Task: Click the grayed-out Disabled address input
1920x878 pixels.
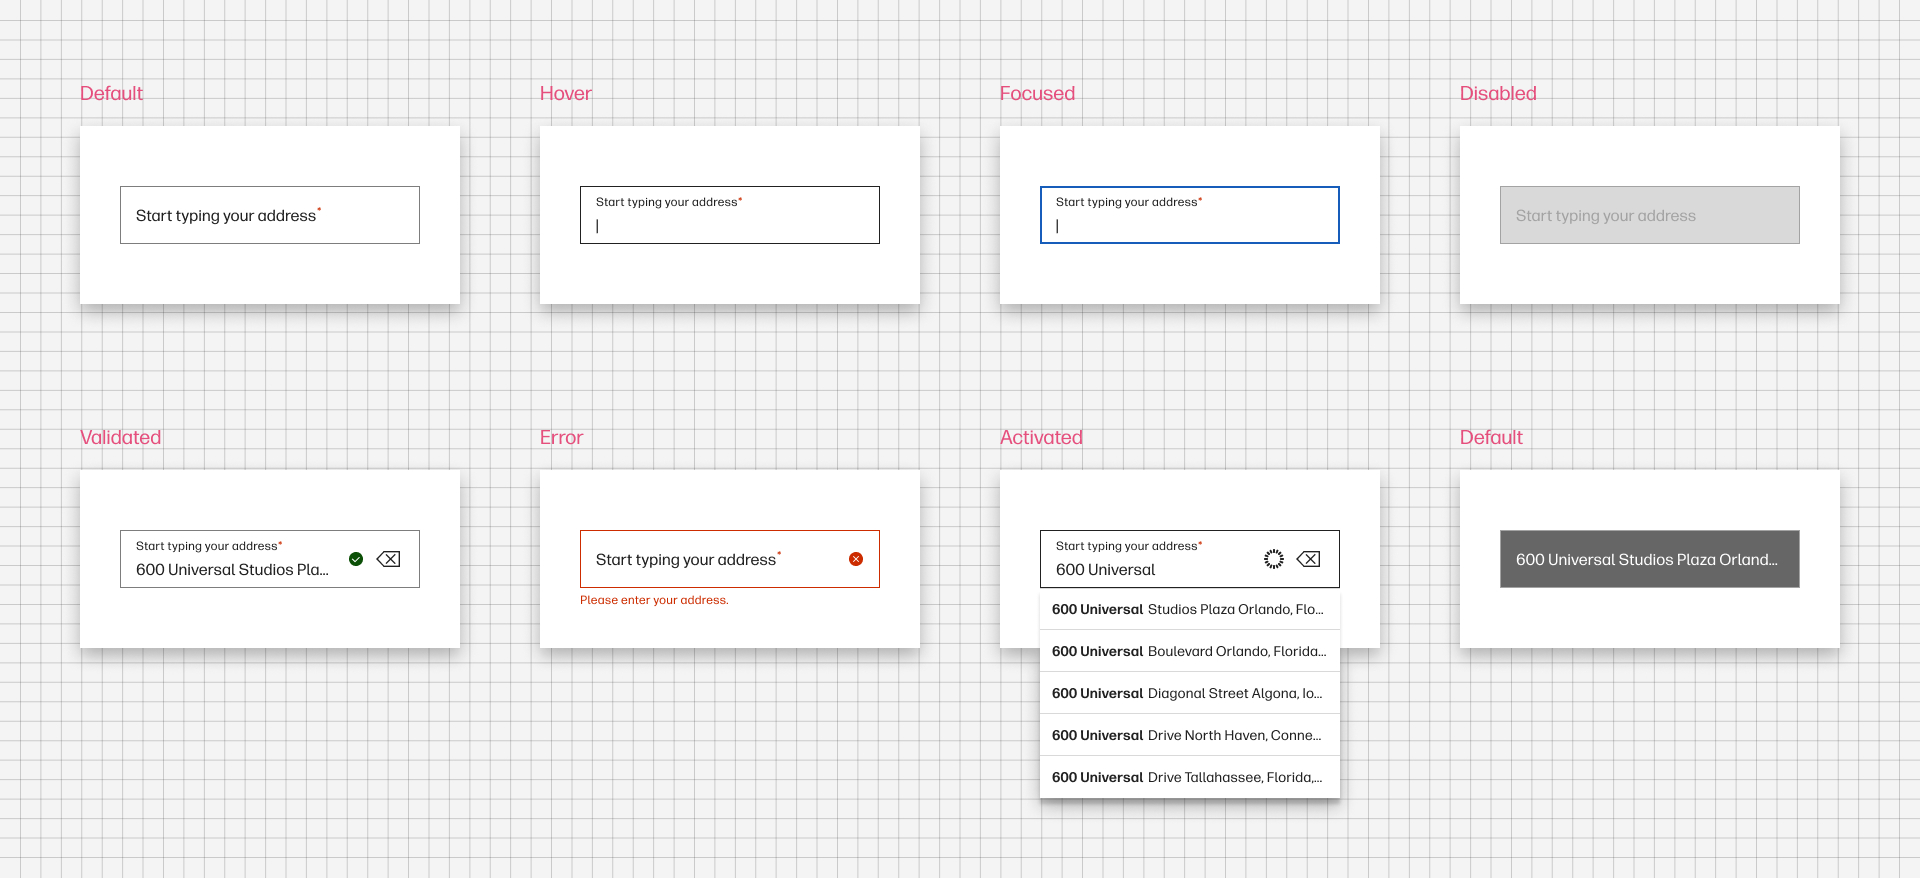Action: (1650, 215)
